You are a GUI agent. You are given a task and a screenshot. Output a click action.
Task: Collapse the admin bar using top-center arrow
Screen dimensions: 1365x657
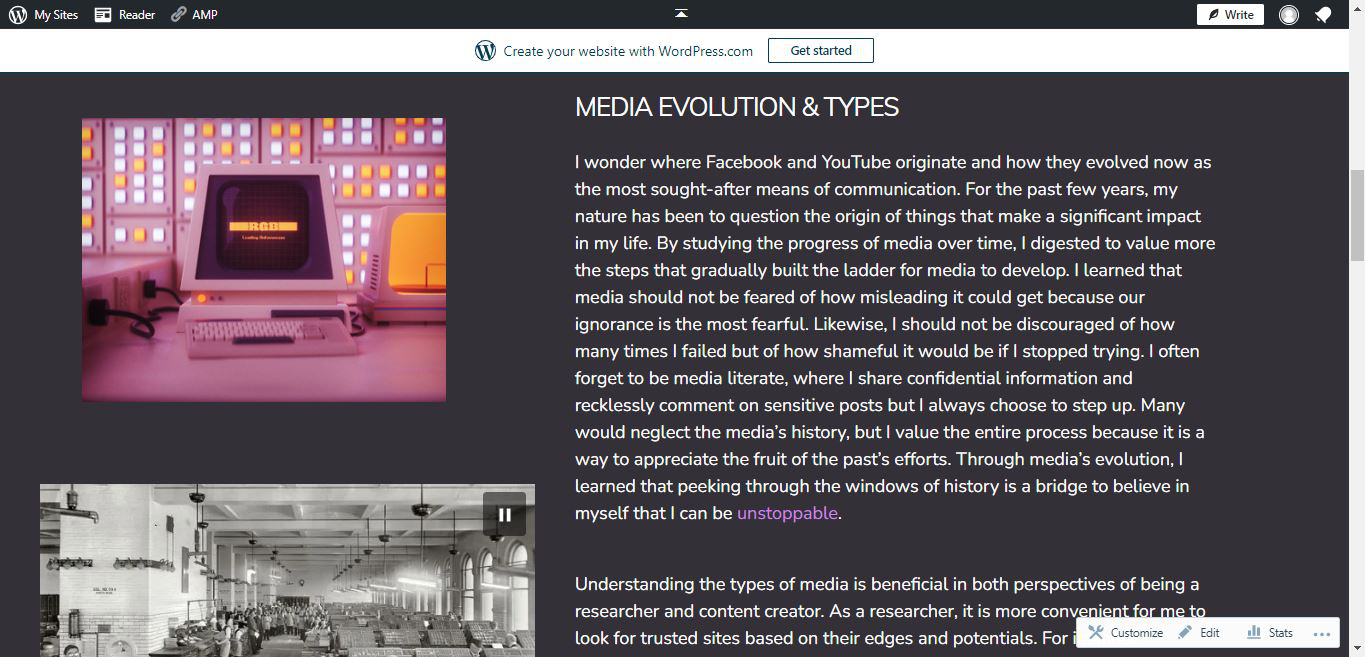click(681, 13)
